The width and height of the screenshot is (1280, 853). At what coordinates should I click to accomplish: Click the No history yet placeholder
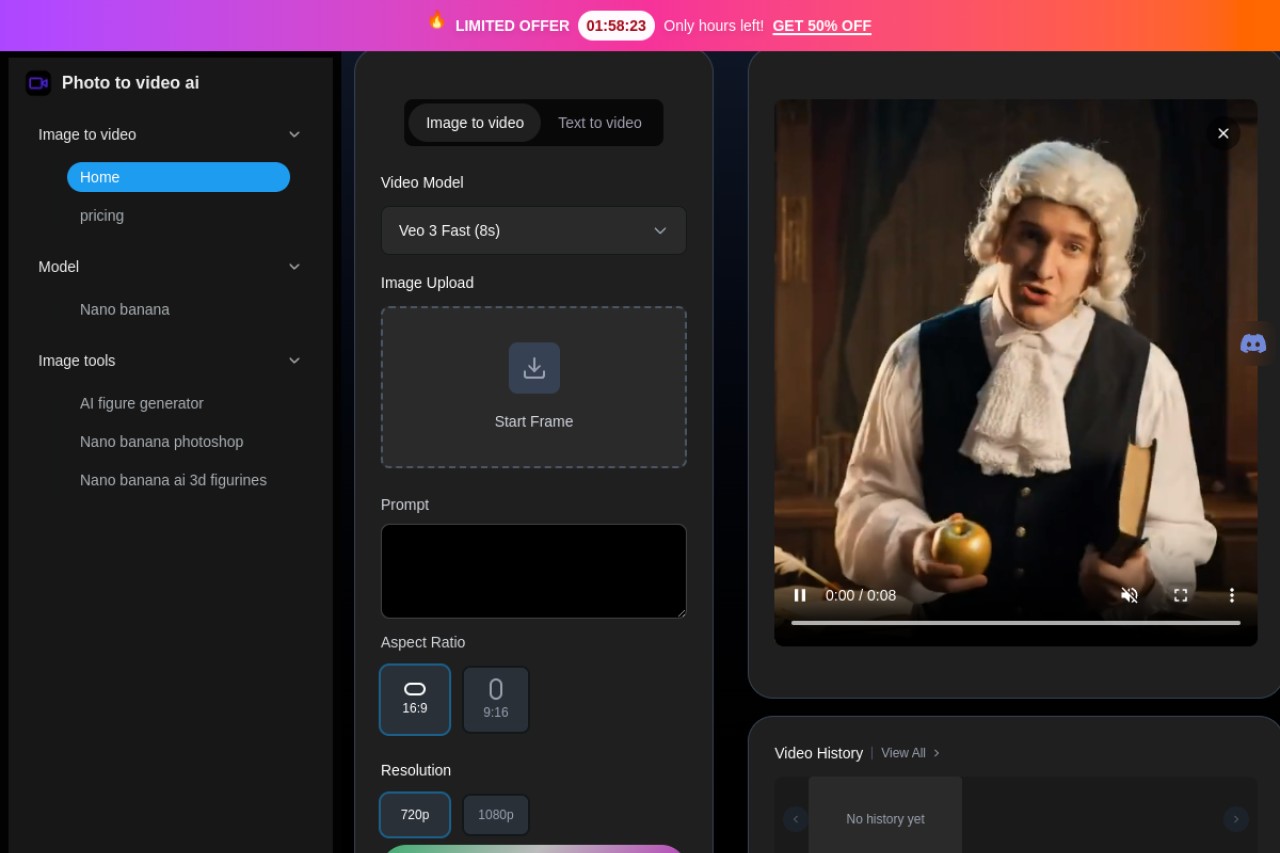(x=885, y=819)
